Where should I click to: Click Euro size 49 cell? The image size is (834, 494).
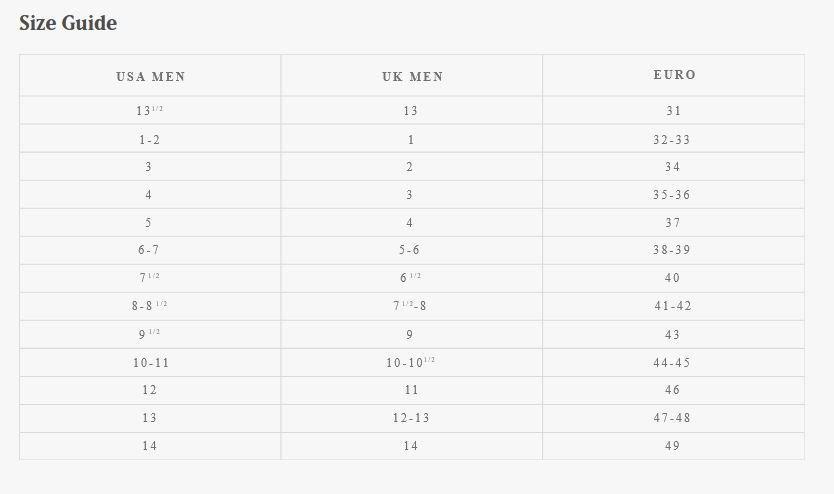pos(673,446)
